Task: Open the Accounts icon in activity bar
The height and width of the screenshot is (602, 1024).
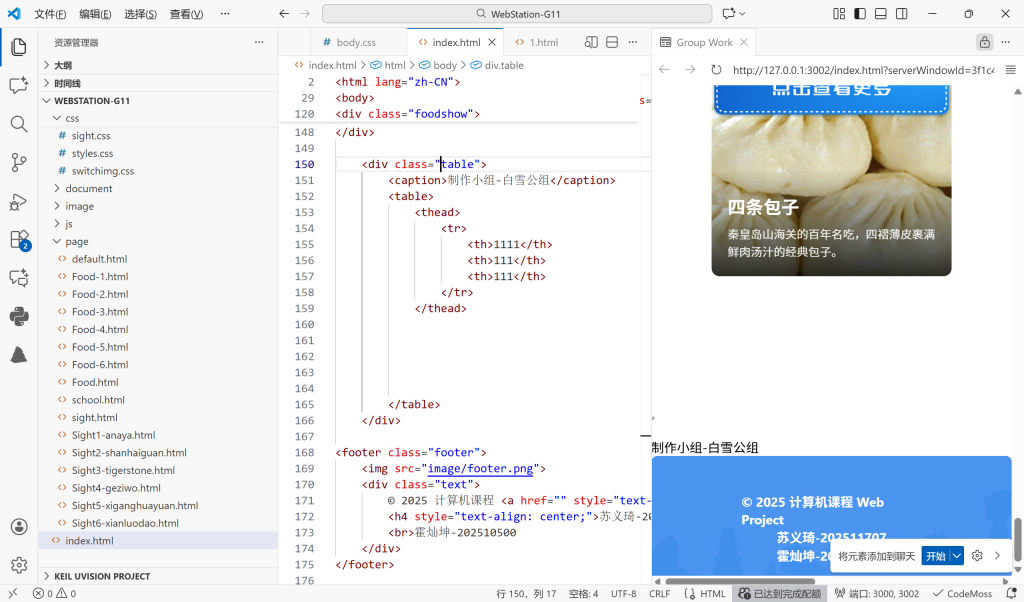Action: tap(18, 527)
